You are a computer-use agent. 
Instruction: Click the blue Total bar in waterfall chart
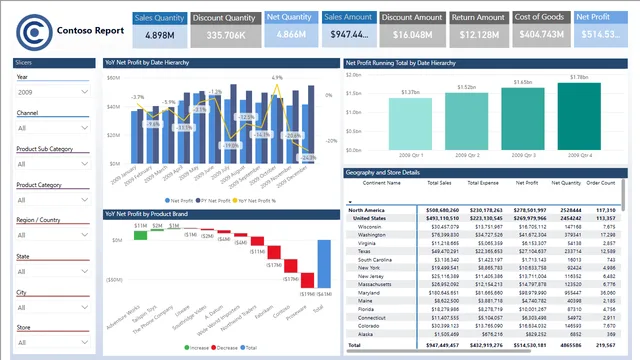[324, 264]
